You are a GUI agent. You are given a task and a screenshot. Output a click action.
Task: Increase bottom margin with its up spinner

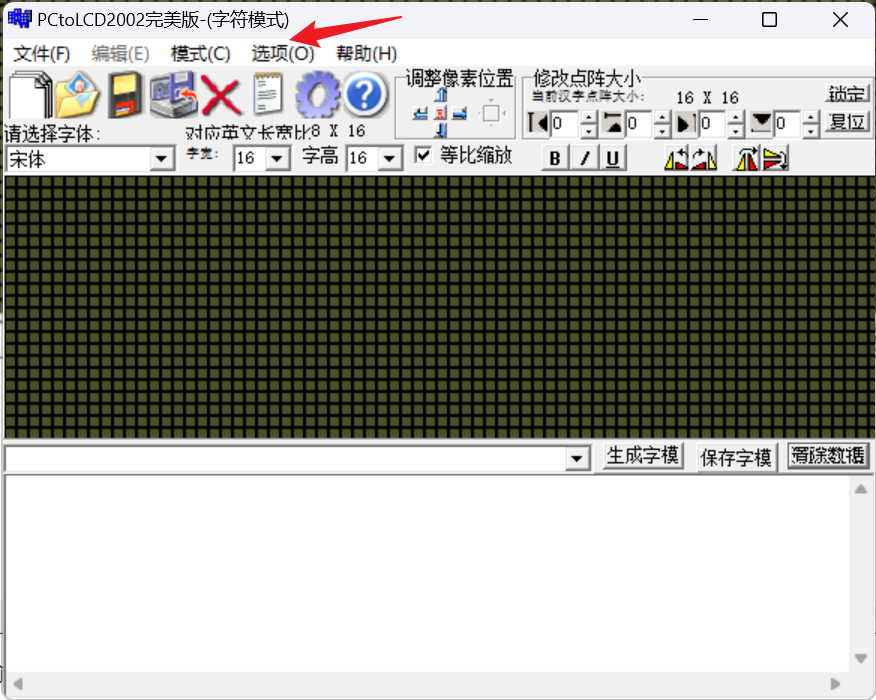(811, 117)
